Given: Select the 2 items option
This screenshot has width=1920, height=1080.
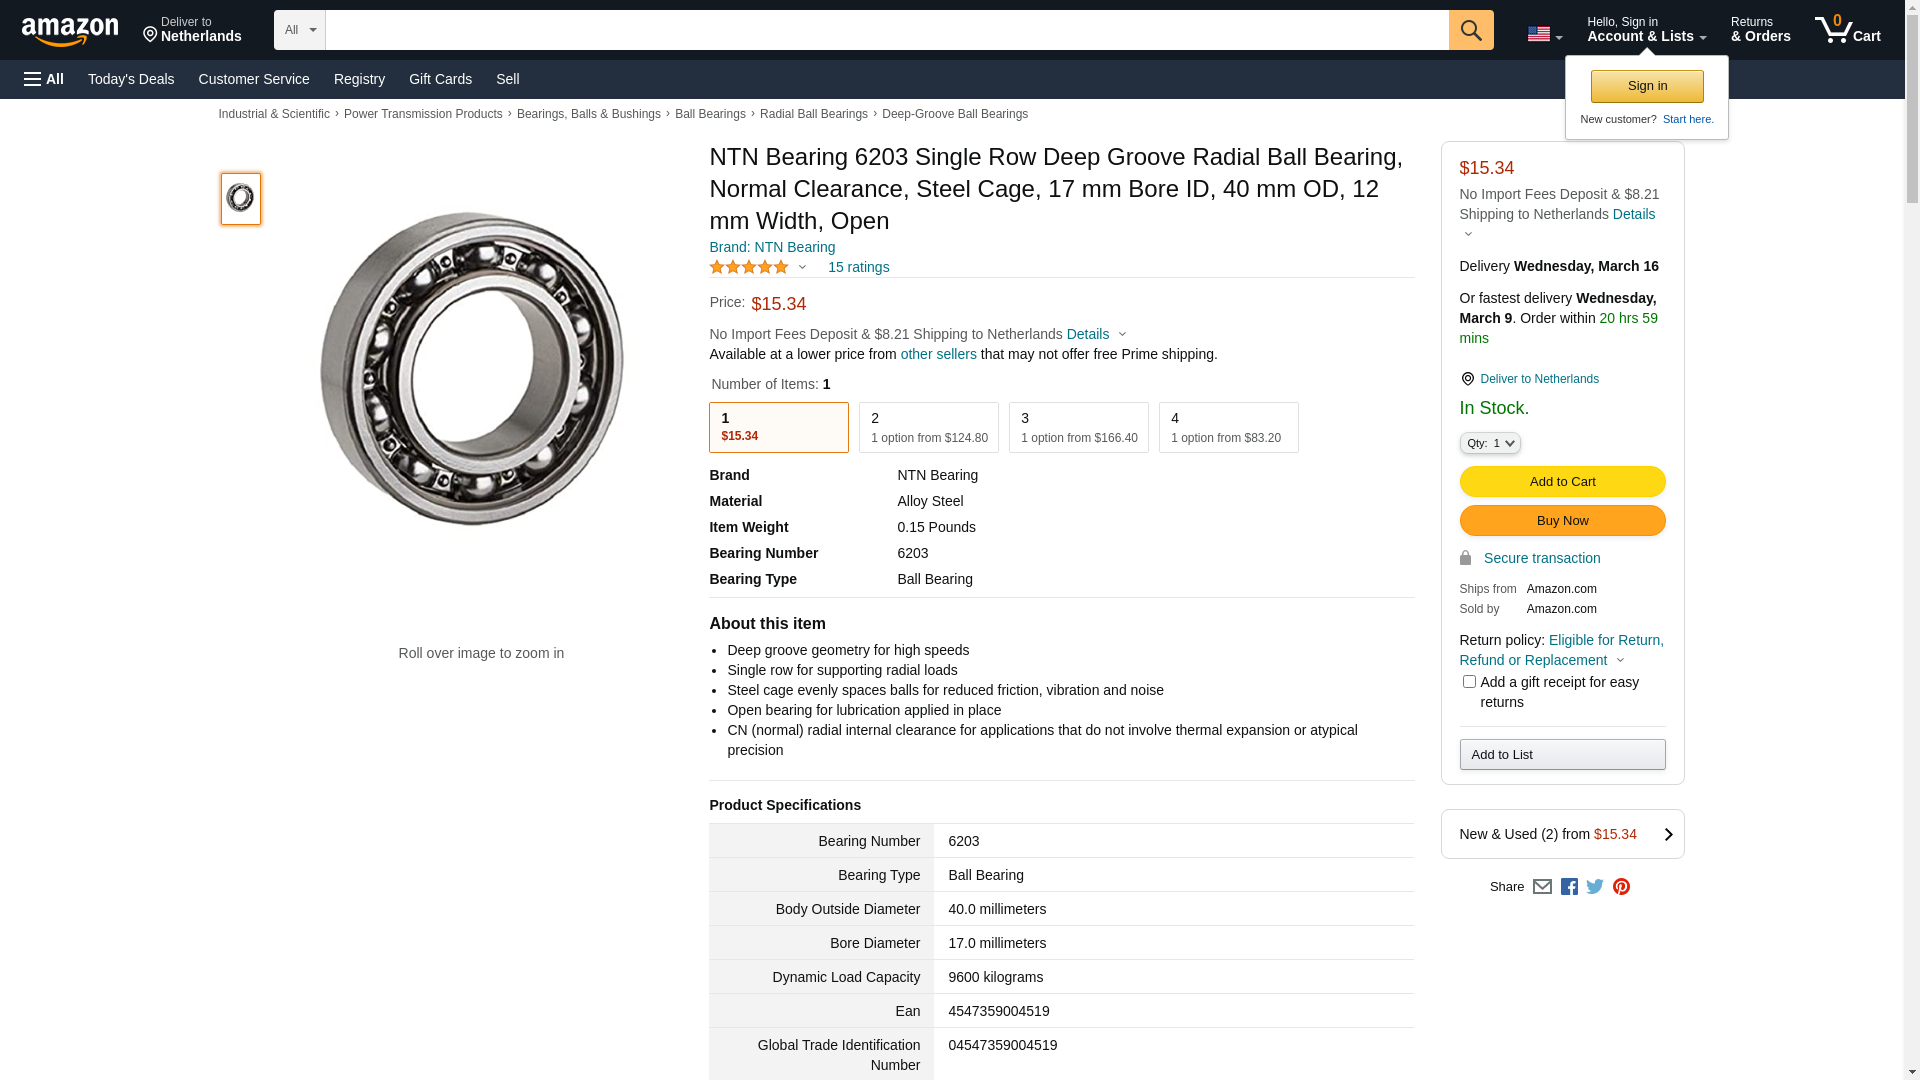Looking at the screenshot, I should [x=928, y=427].
